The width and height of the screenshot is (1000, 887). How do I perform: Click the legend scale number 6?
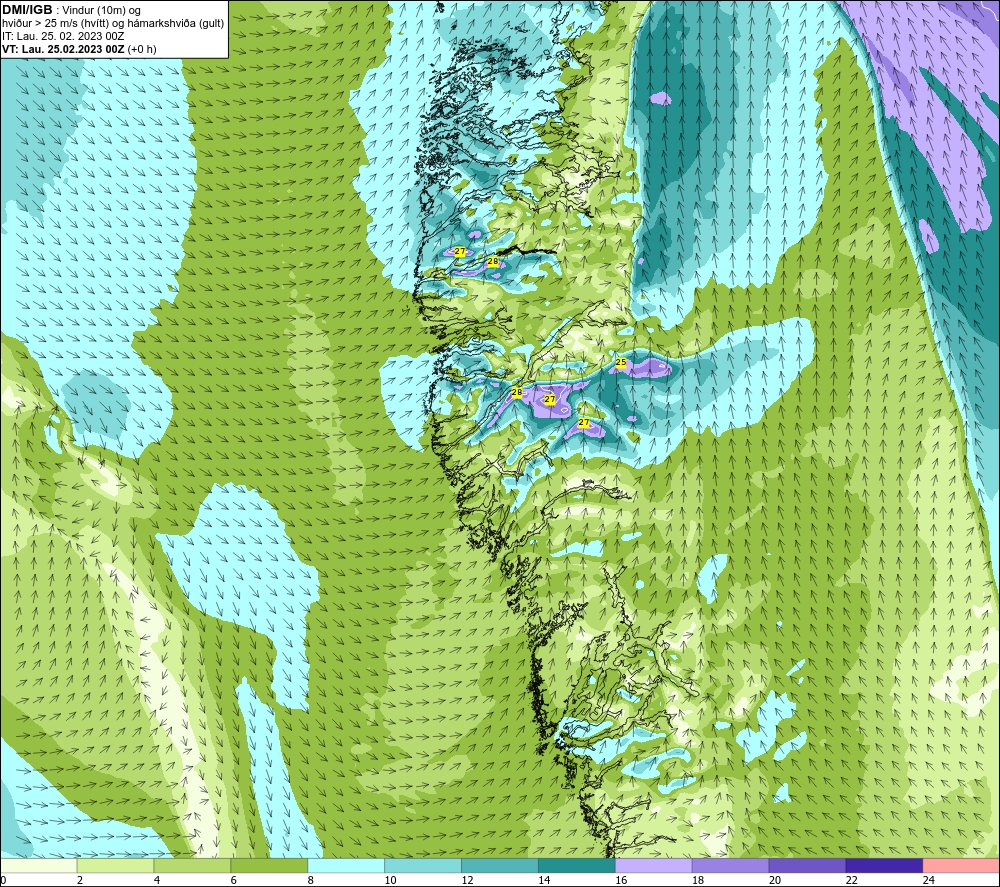point(233,880)
